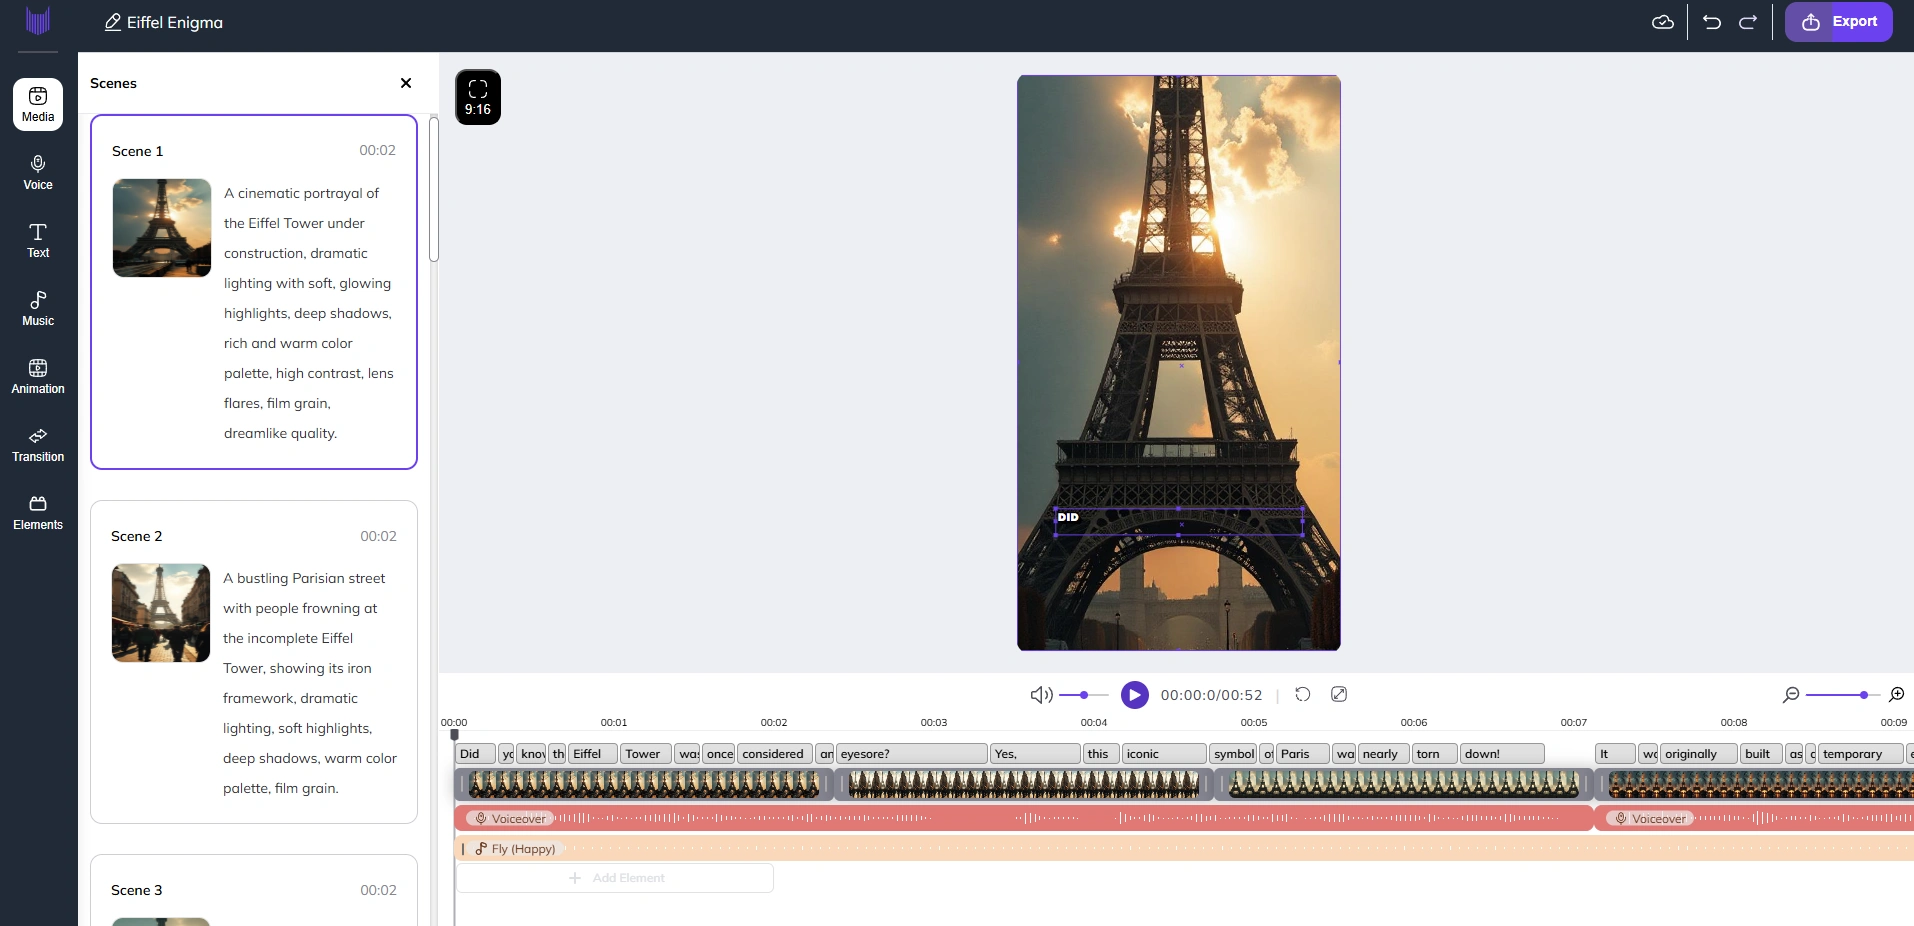
Task: Open the Voice panel
Action: 38,172
